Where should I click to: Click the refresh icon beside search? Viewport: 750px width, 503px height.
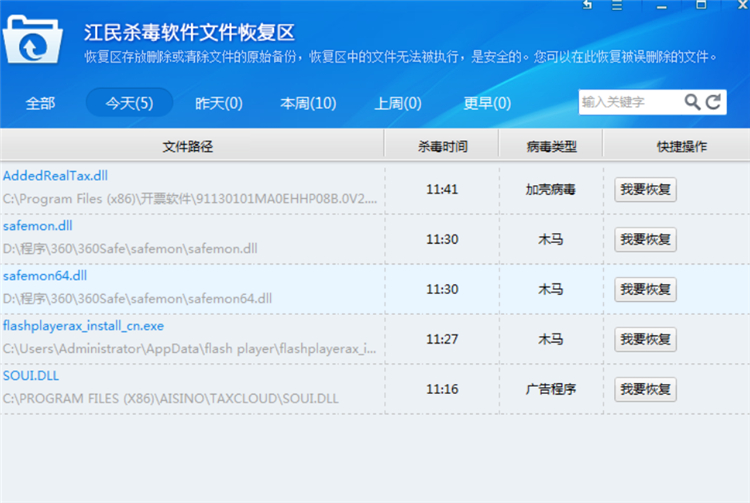pos(713,102)
